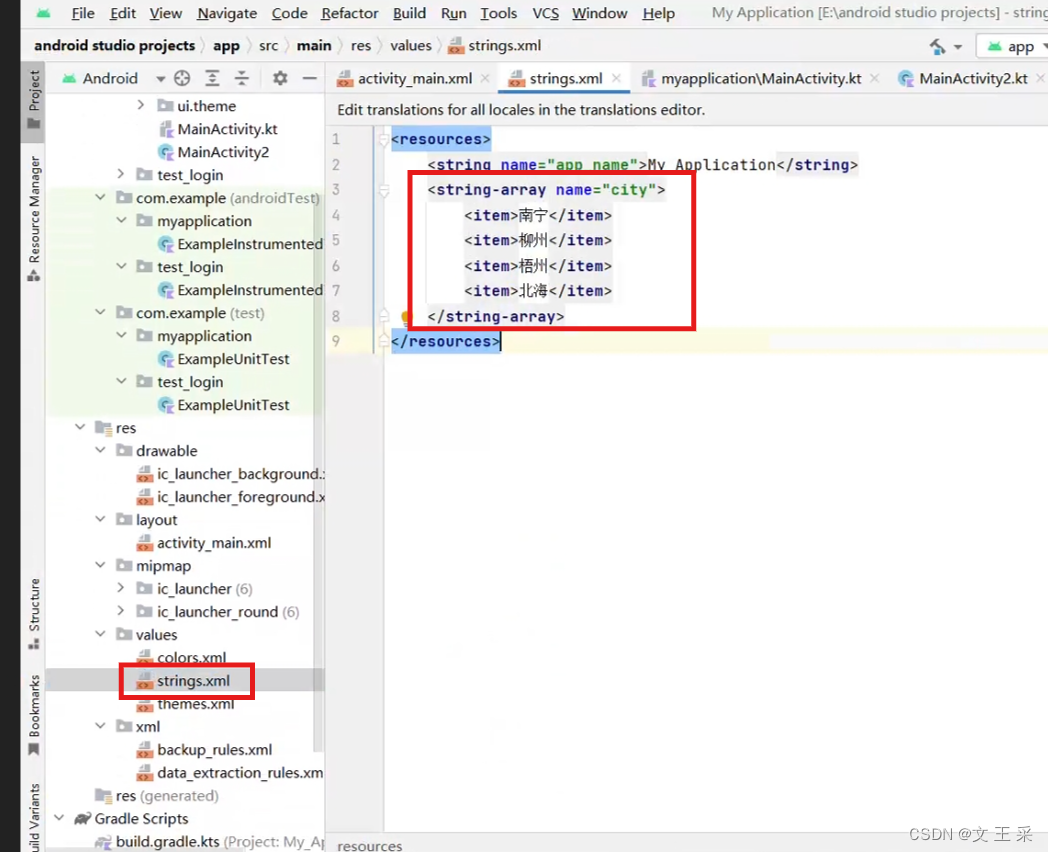Select backup_rules.xml in xml folder

[x=214, y=750]
